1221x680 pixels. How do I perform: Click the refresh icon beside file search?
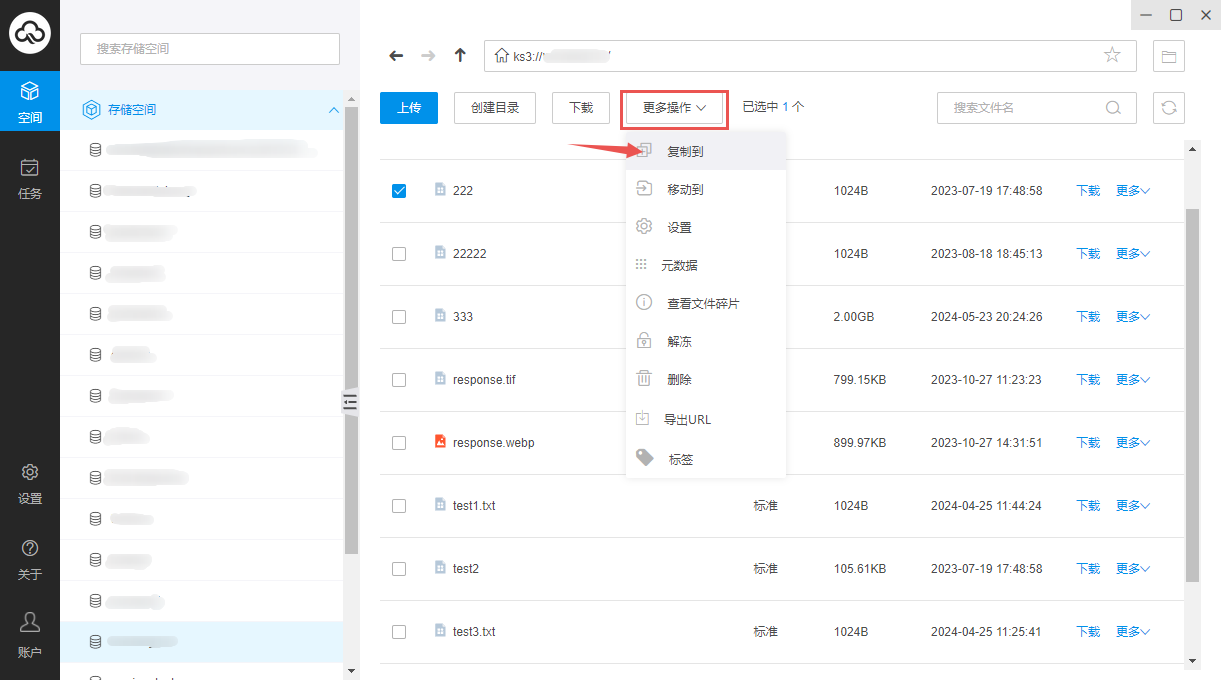1168,108
